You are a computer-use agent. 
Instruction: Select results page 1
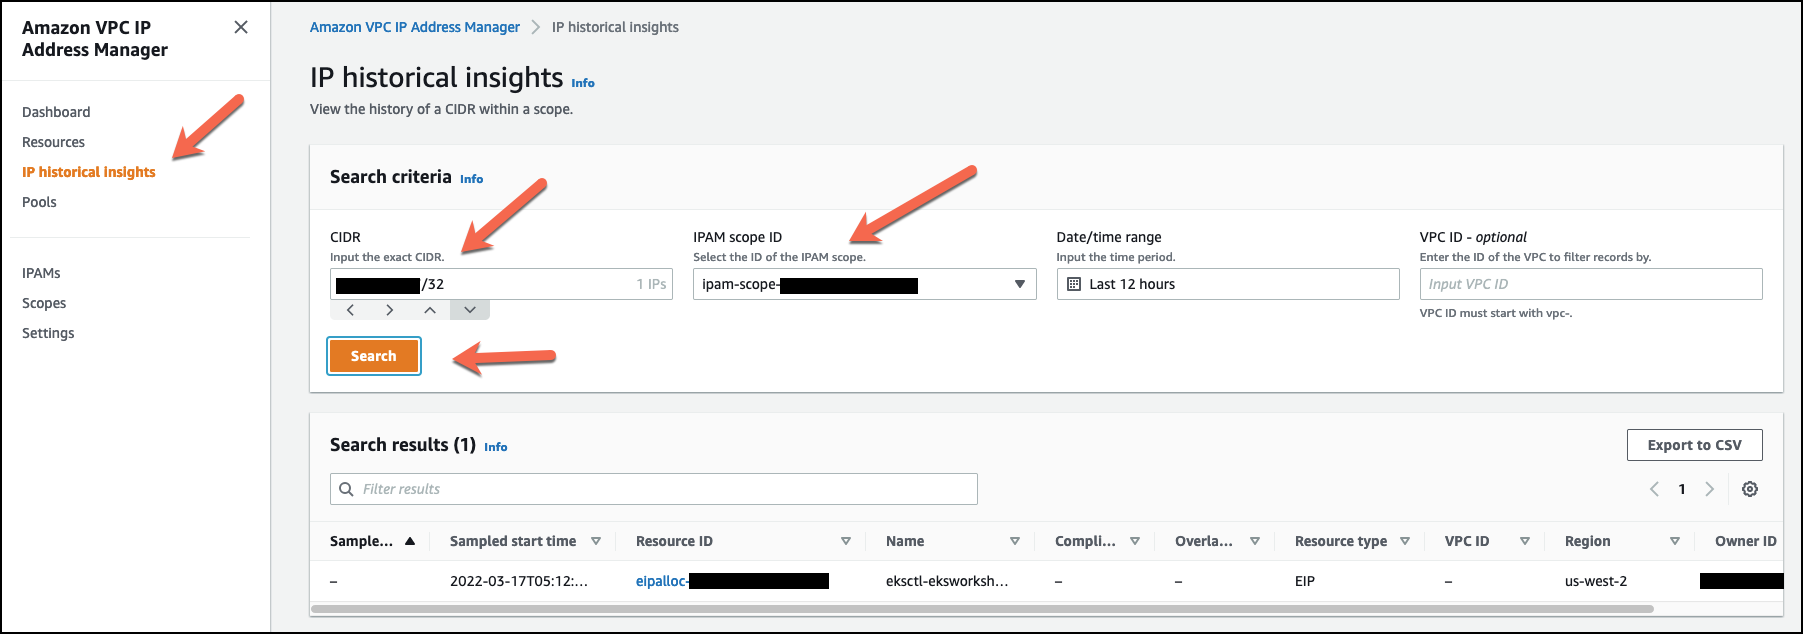pos(1682,489)
